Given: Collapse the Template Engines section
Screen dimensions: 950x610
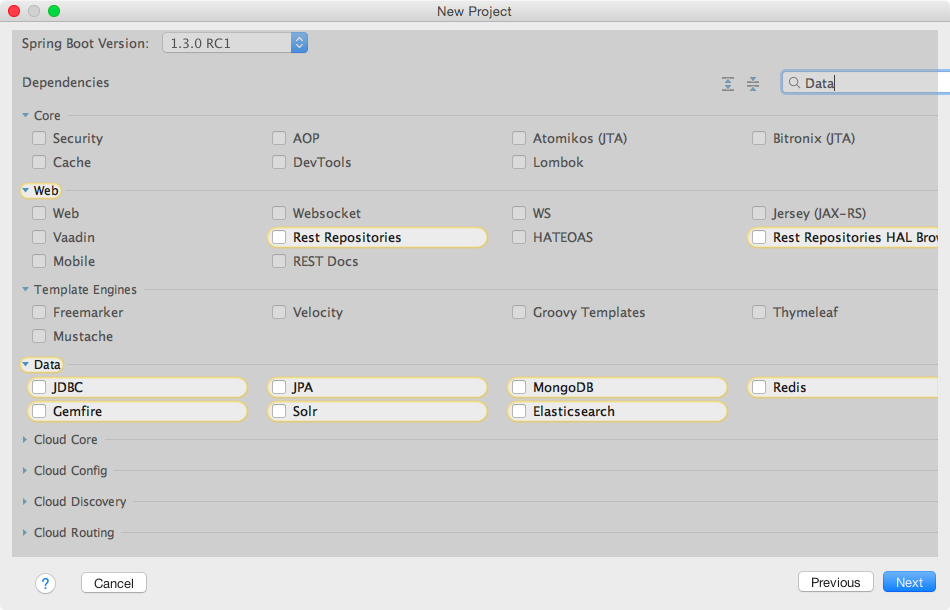Looking at the screenshot, I should pyautogui.click(x=25, y=290).
